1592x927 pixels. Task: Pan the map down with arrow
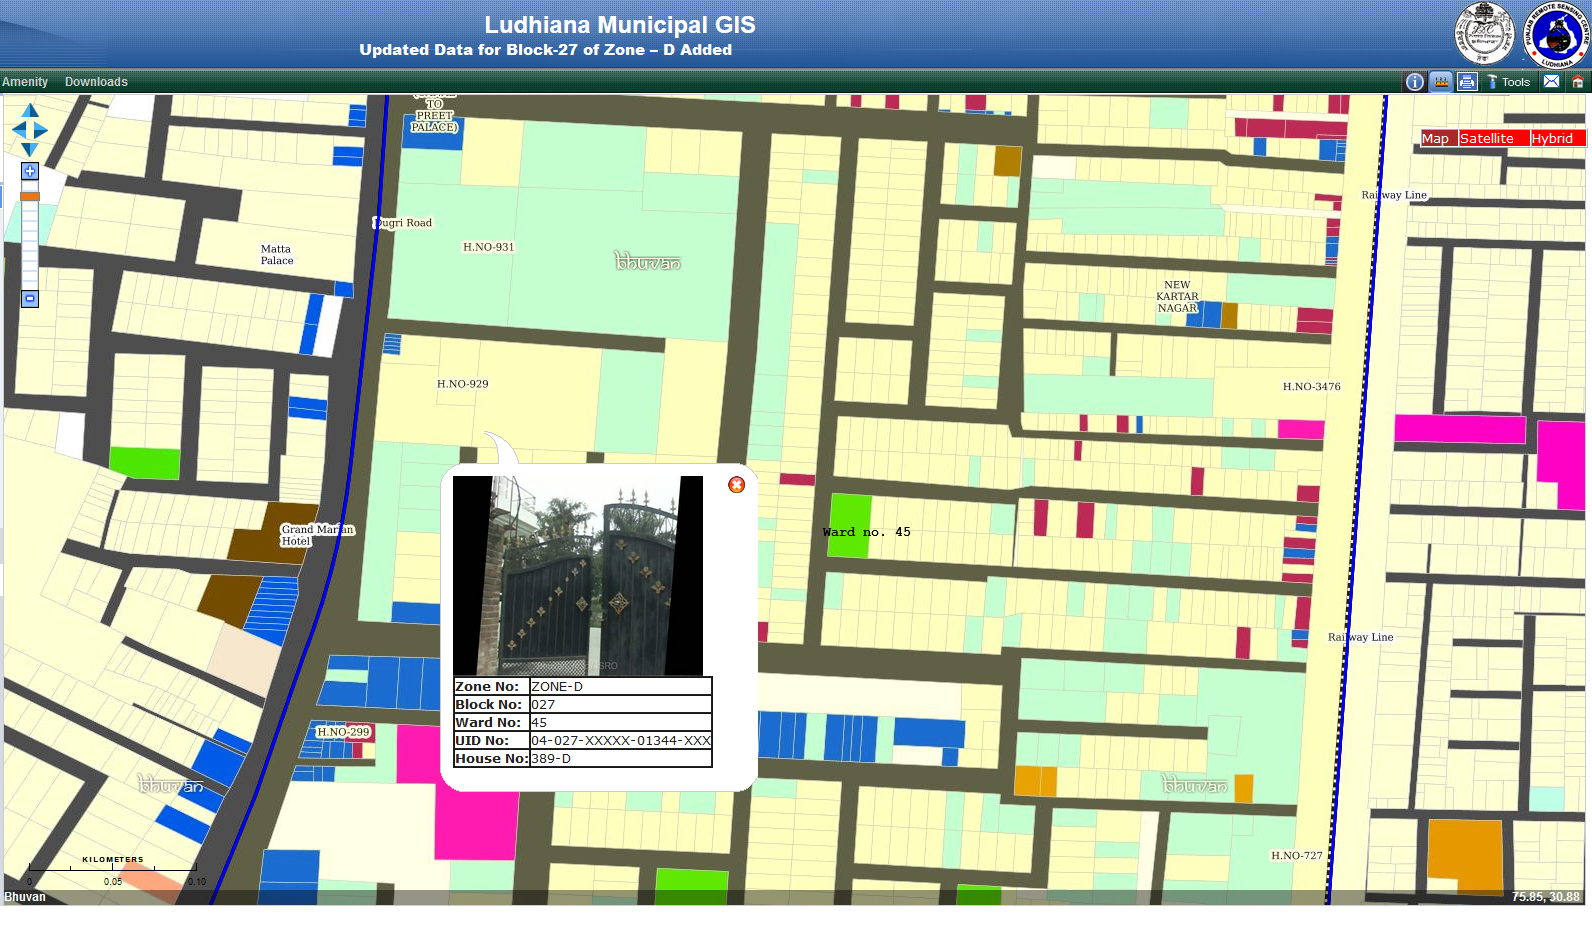pos(30,149)
